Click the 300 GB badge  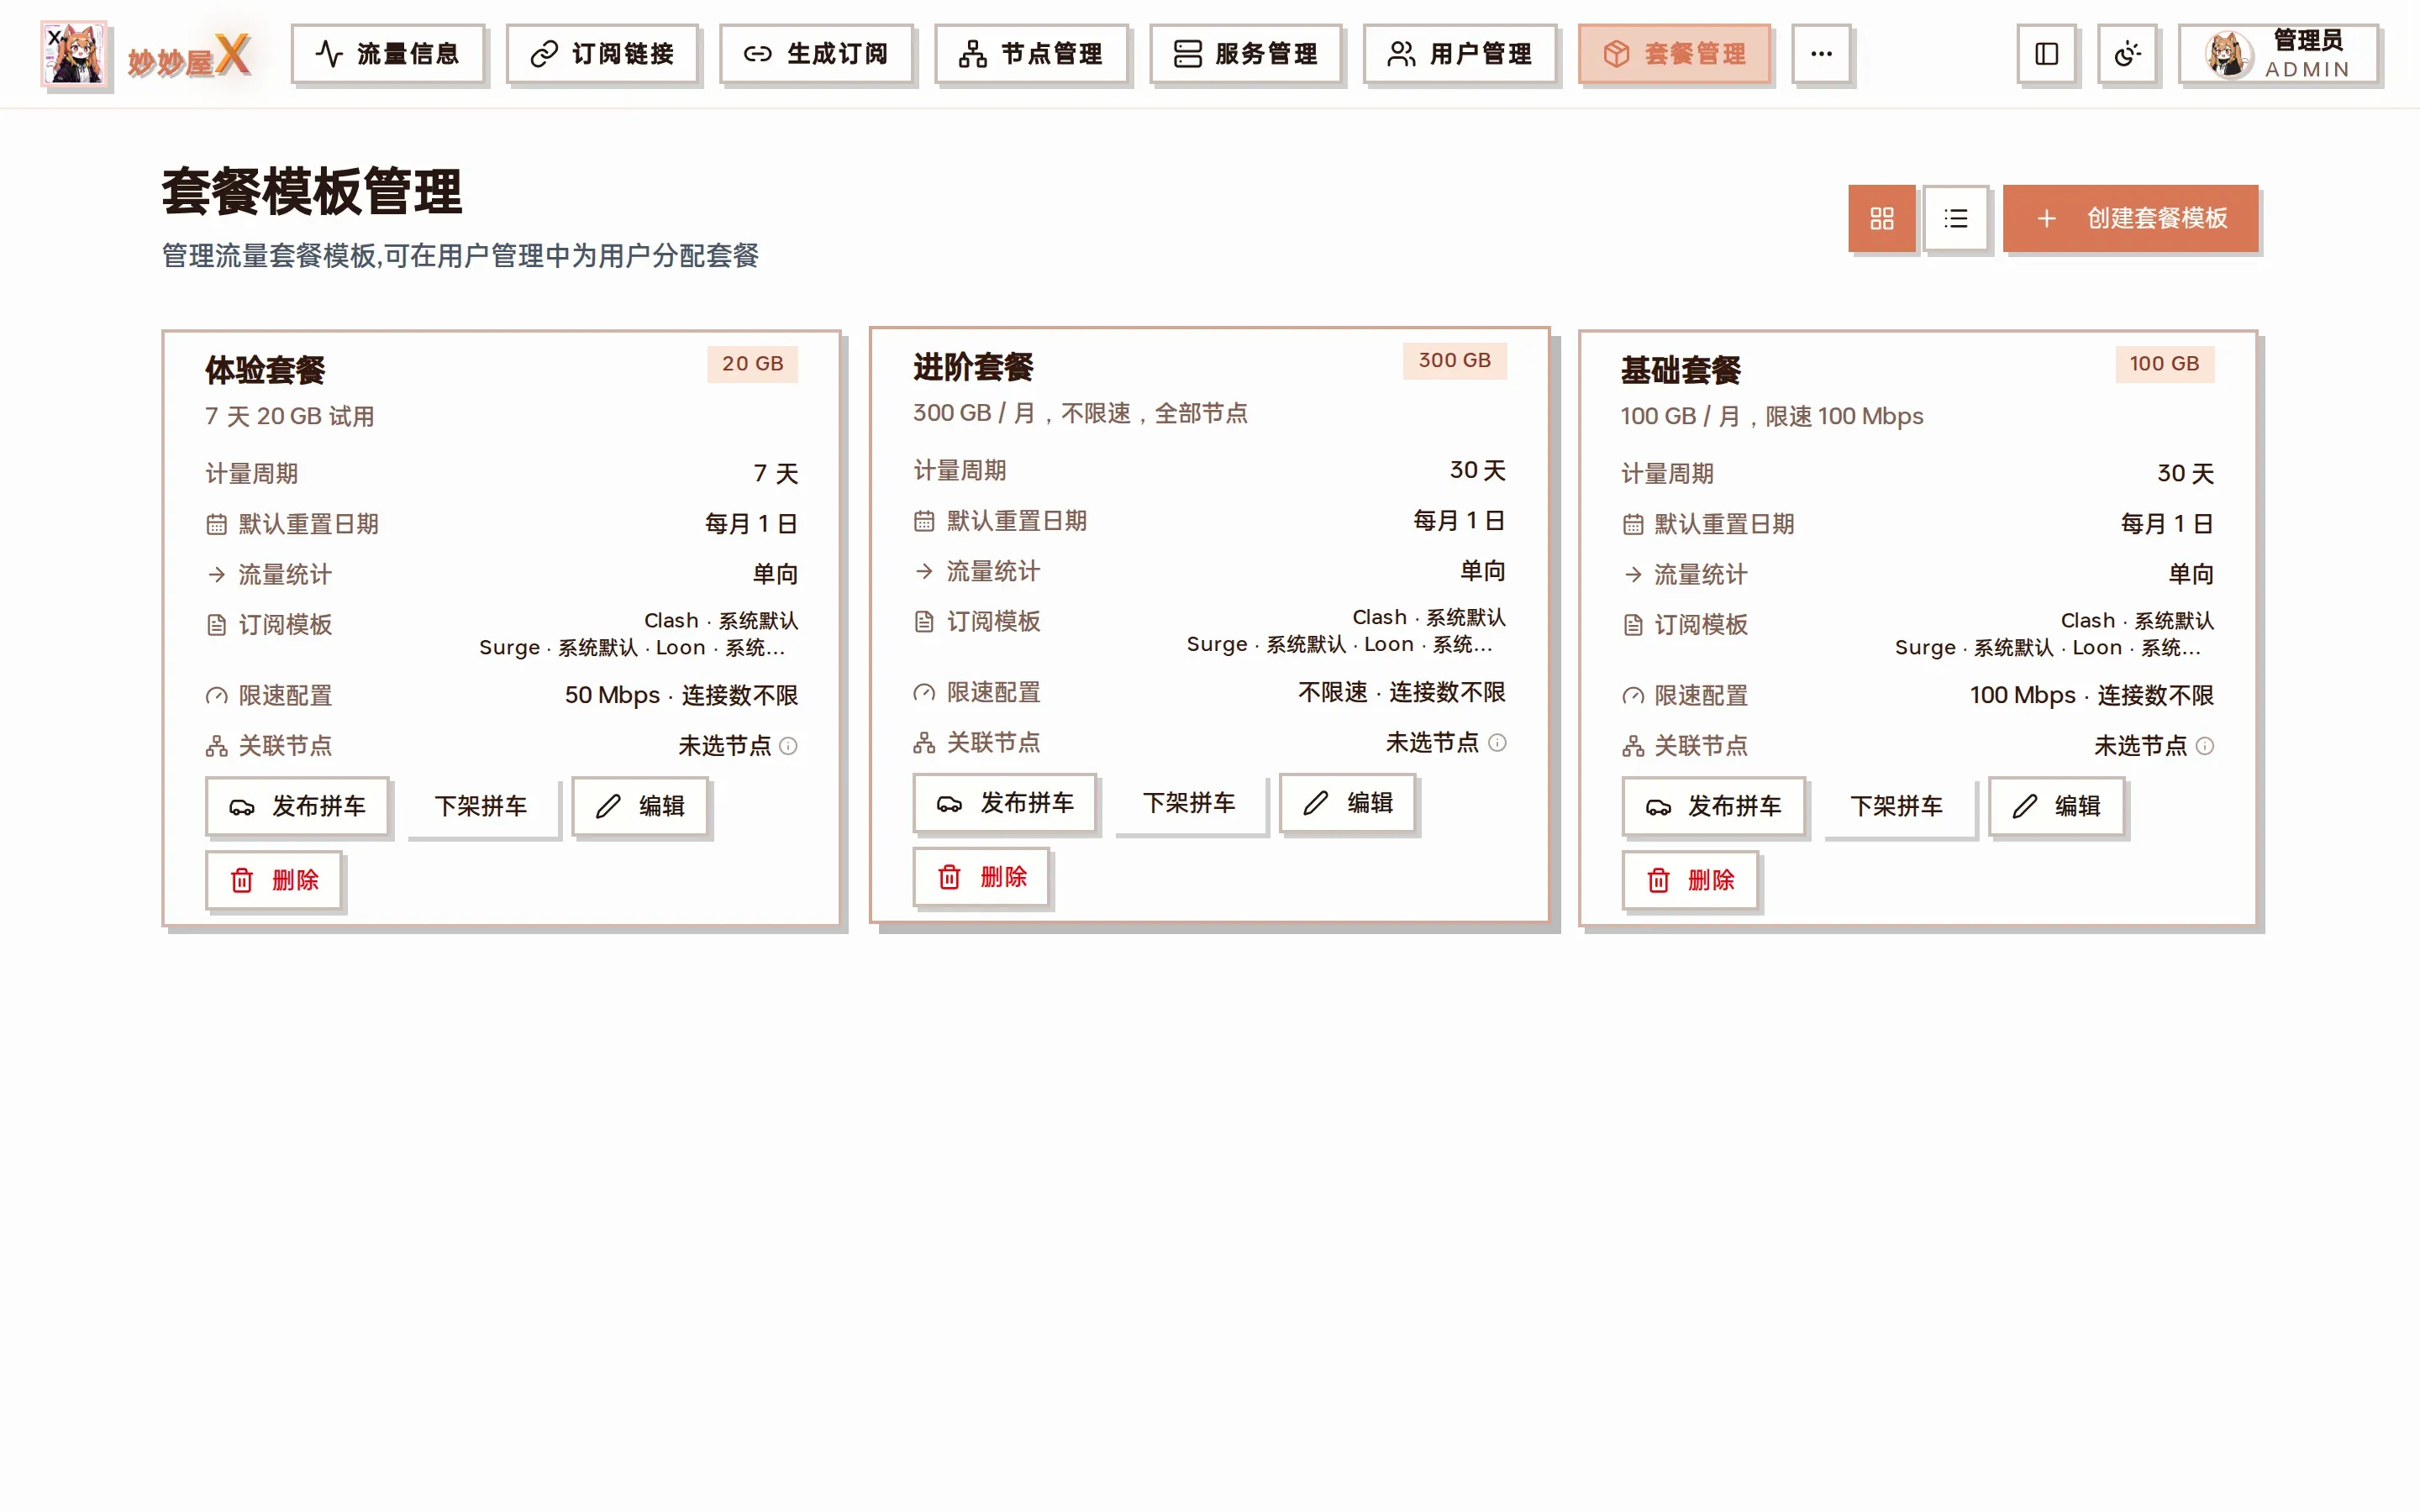pyautogui.click(x=1454, y=361)
